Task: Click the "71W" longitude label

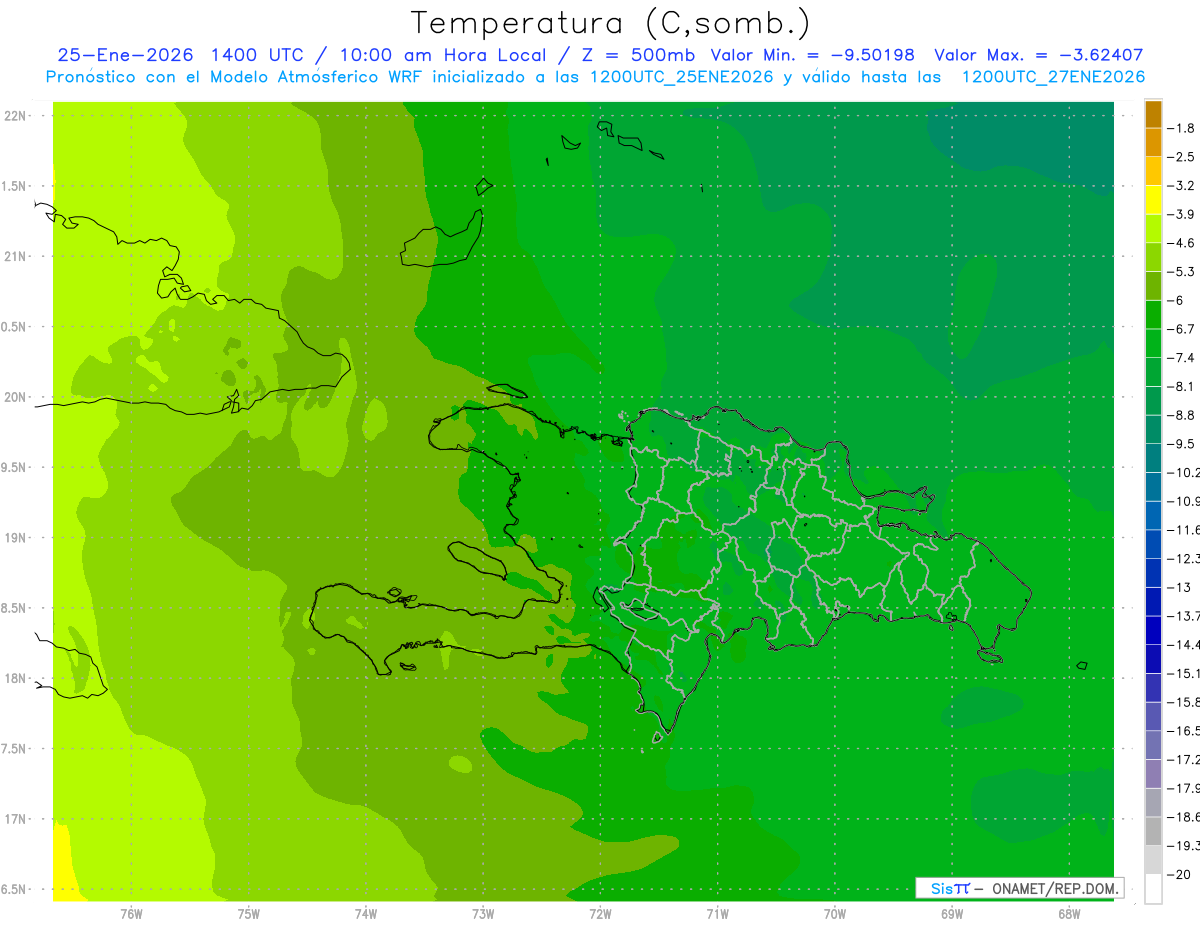Action: [717, 912]
